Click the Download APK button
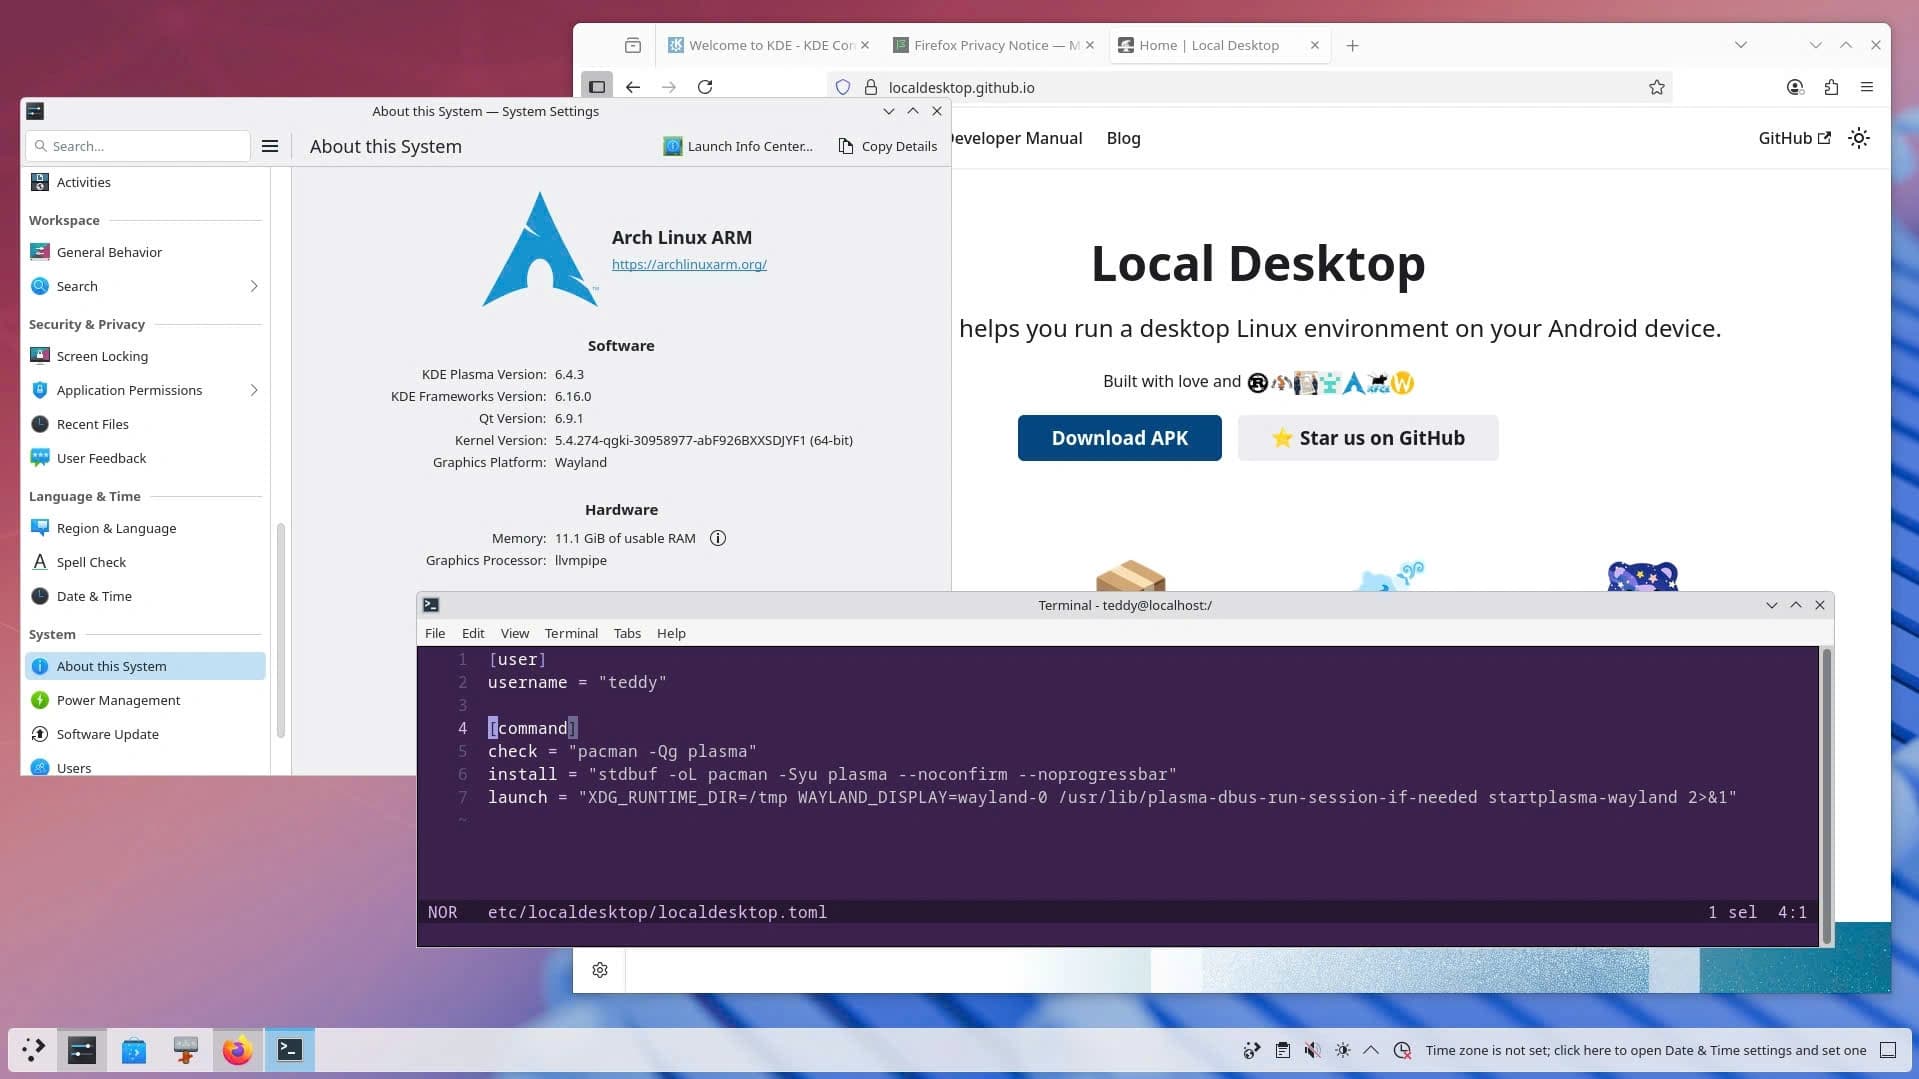 coord(1119,438)
